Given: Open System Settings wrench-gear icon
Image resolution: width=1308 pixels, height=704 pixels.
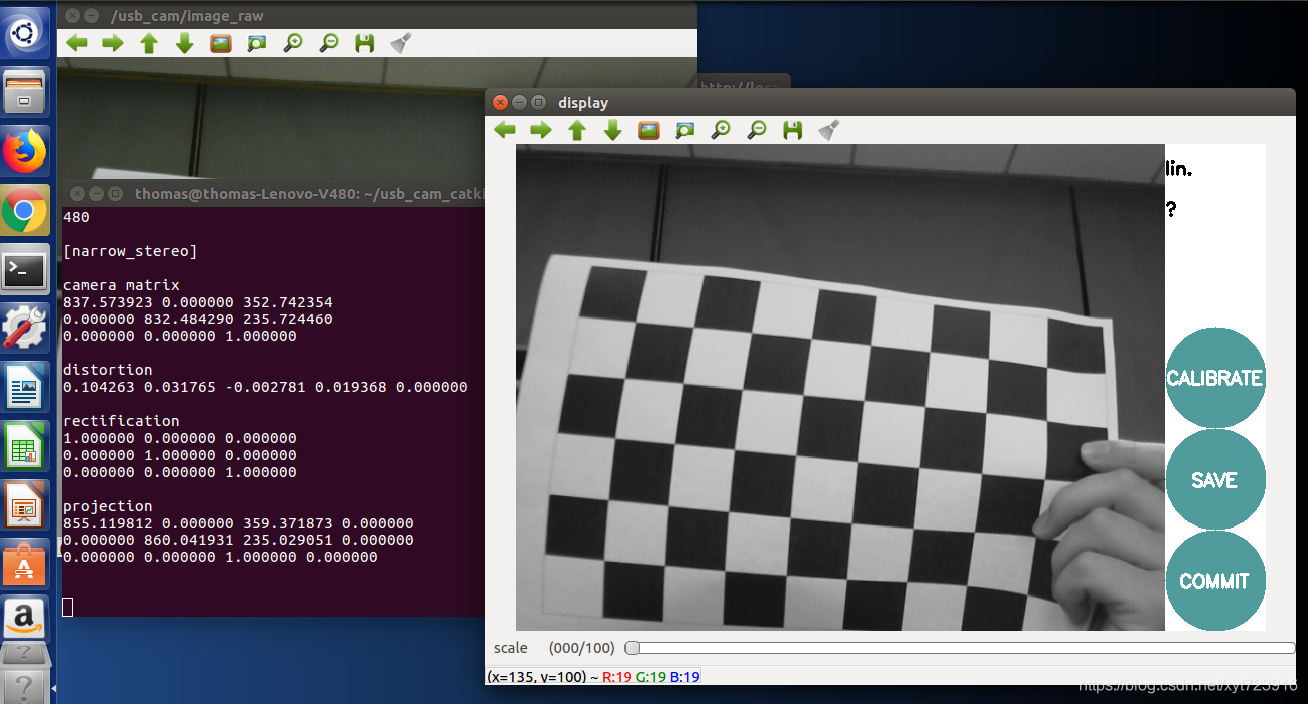Looking at the screenshot, I should click(25, 327).
